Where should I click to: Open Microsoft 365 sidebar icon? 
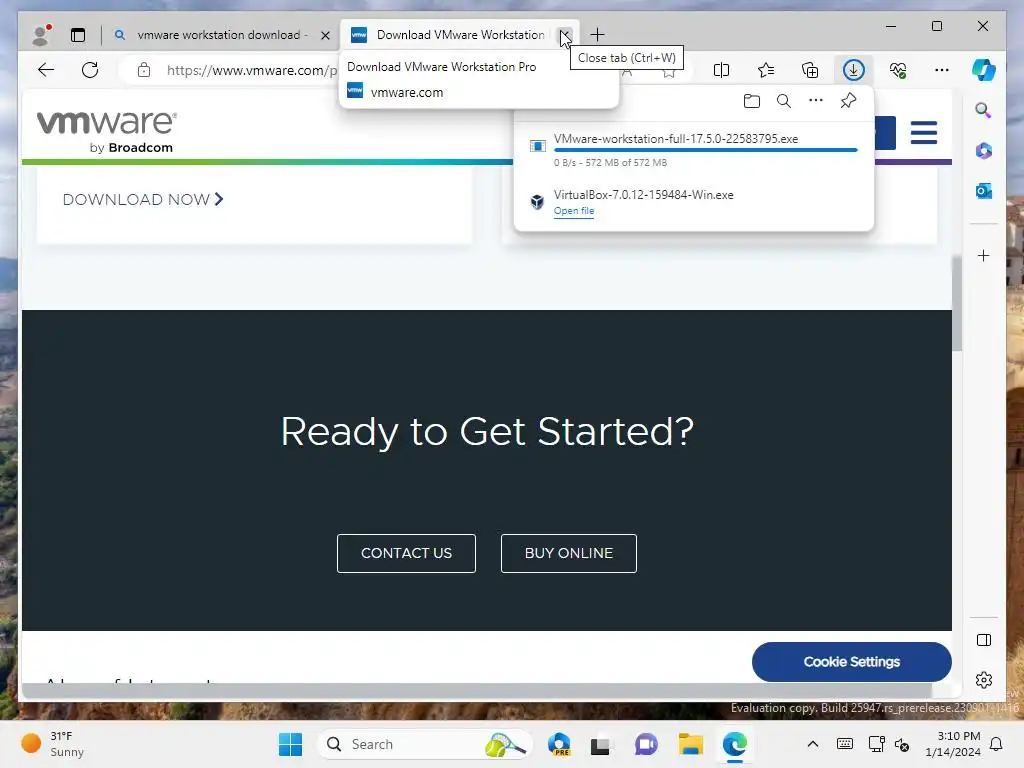[984, 151]
